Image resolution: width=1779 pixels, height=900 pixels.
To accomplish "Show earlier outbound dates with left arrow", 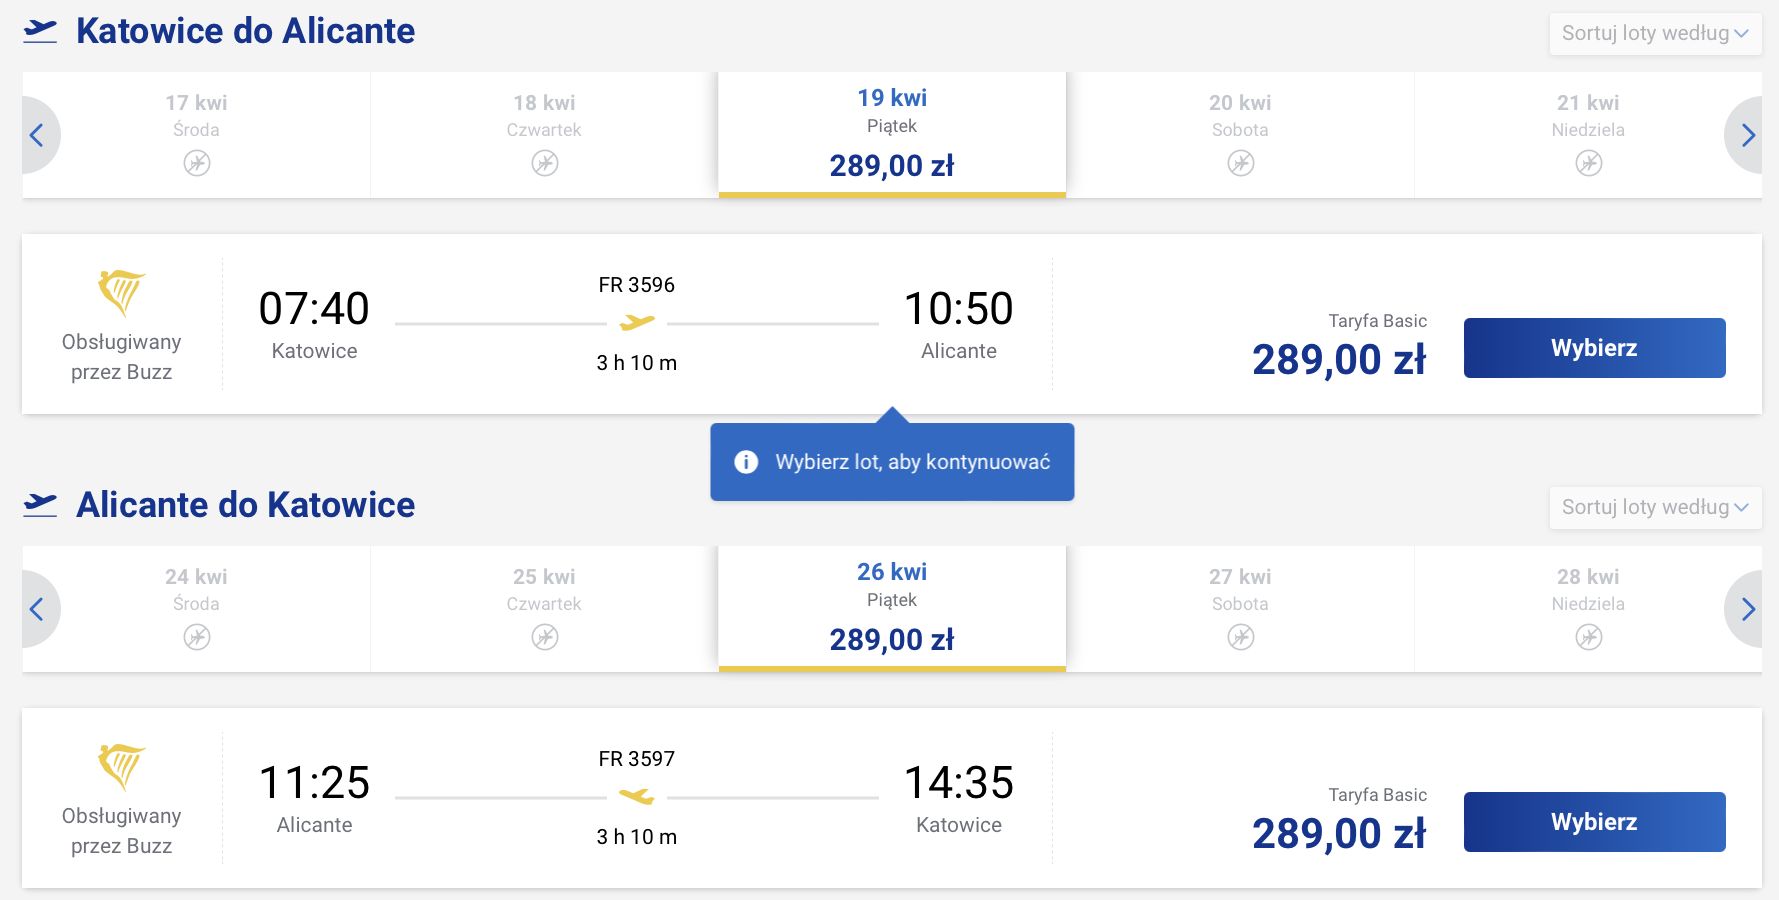I will 37,135.
